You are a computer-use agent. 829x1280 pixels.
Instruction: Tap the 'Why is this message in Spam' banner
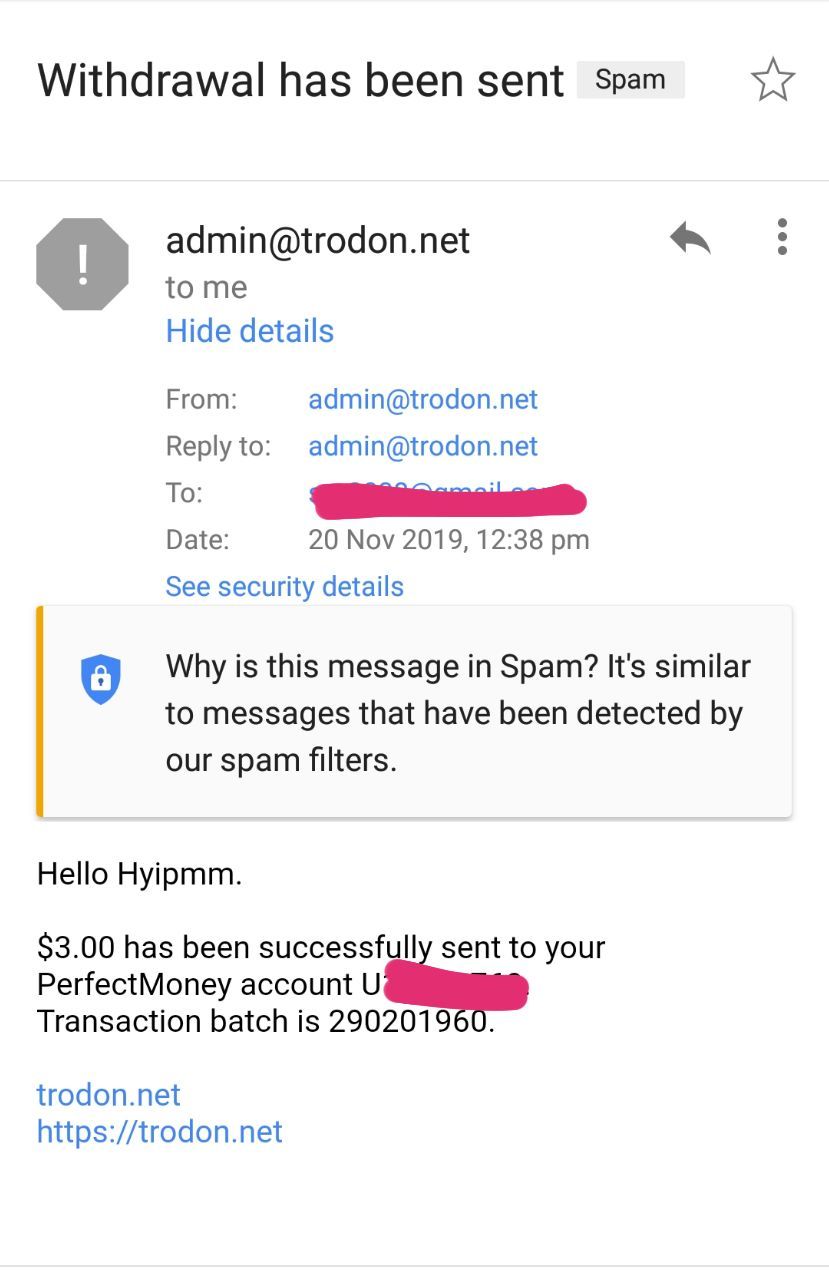coord(457,713)
